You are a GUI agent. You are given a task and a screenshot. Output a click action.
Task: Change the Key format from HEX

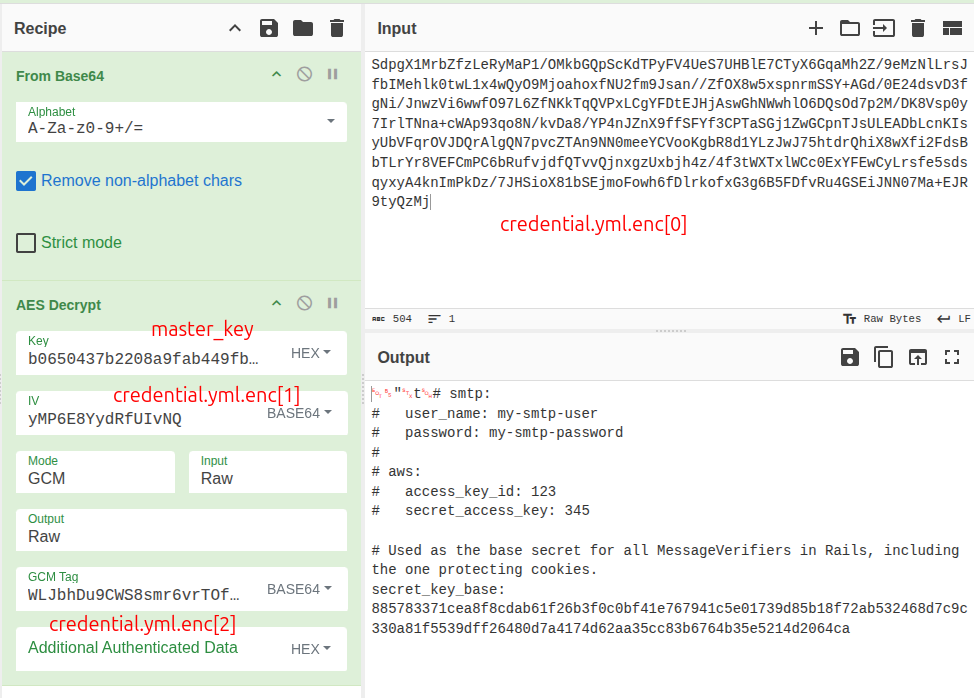[x=311, y=353]
